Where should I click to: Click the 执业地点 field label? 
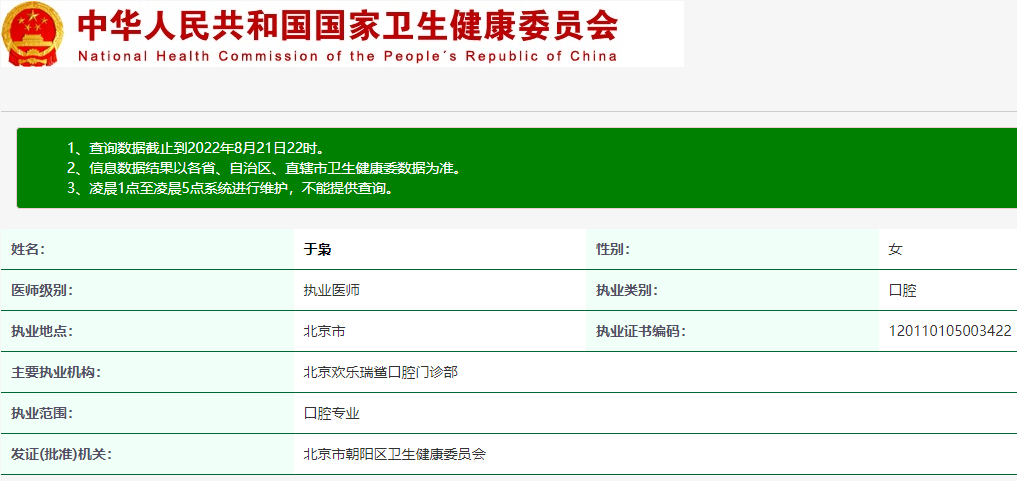click(42, 331)
